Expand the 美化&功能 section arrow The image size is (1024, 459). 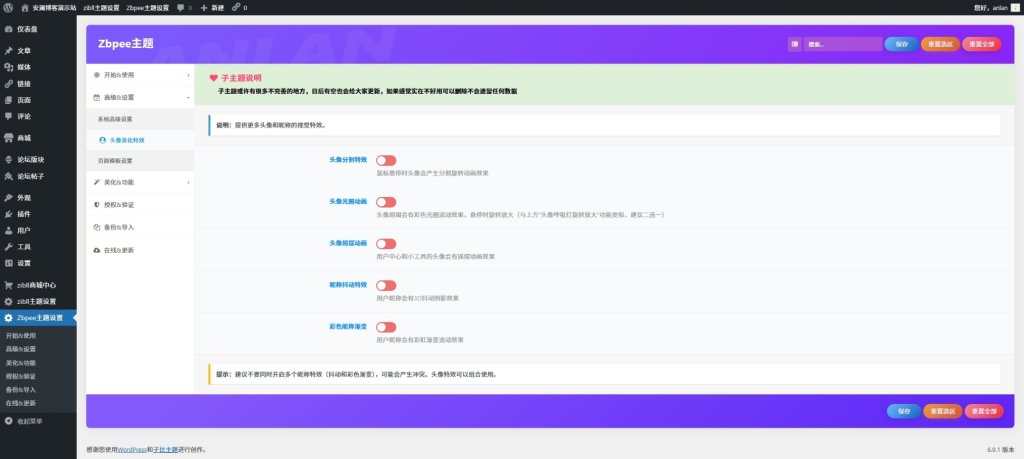188,182
